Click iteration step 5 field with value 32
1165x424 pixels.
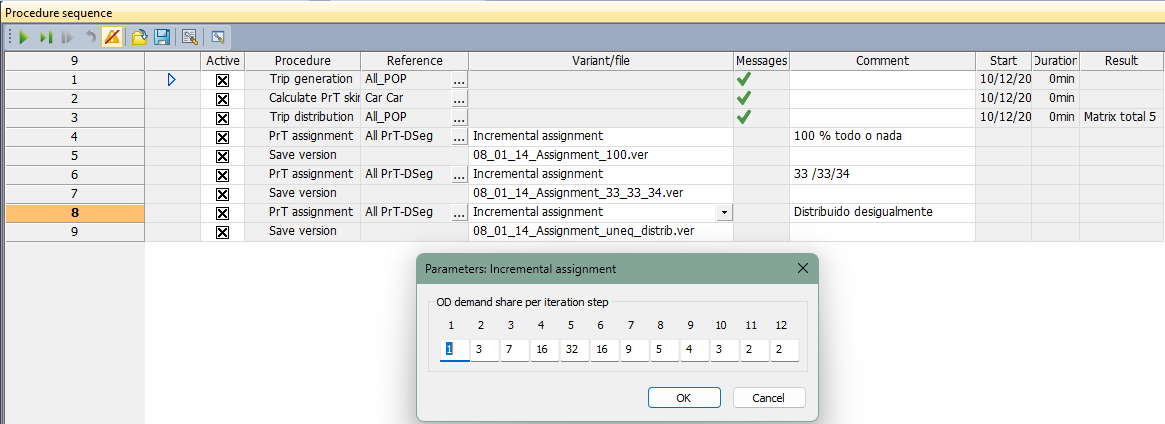coord(574,350)
